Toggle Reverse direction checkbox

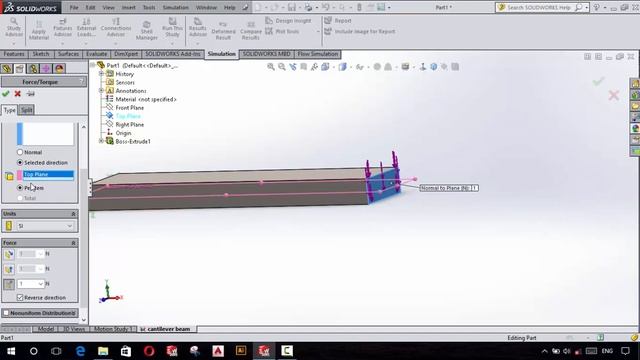coord(20,298)
